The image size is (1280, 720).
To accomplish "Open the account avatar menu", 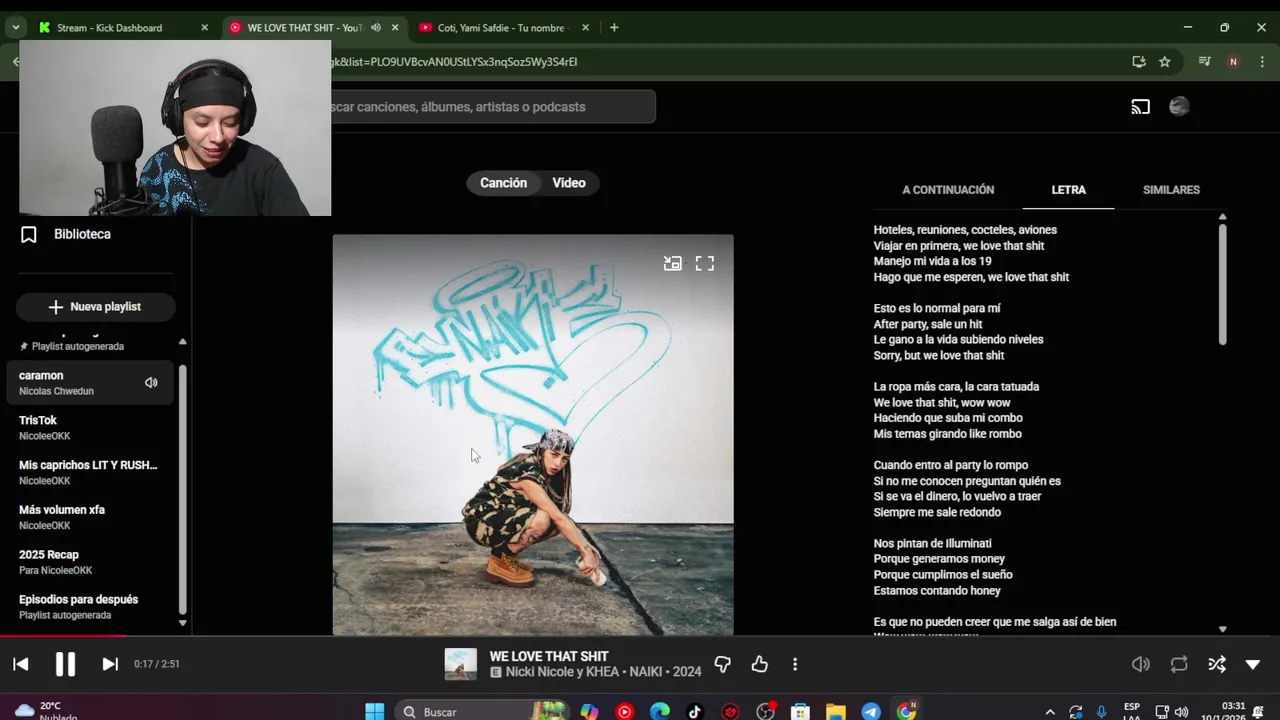I will 1179,107.
